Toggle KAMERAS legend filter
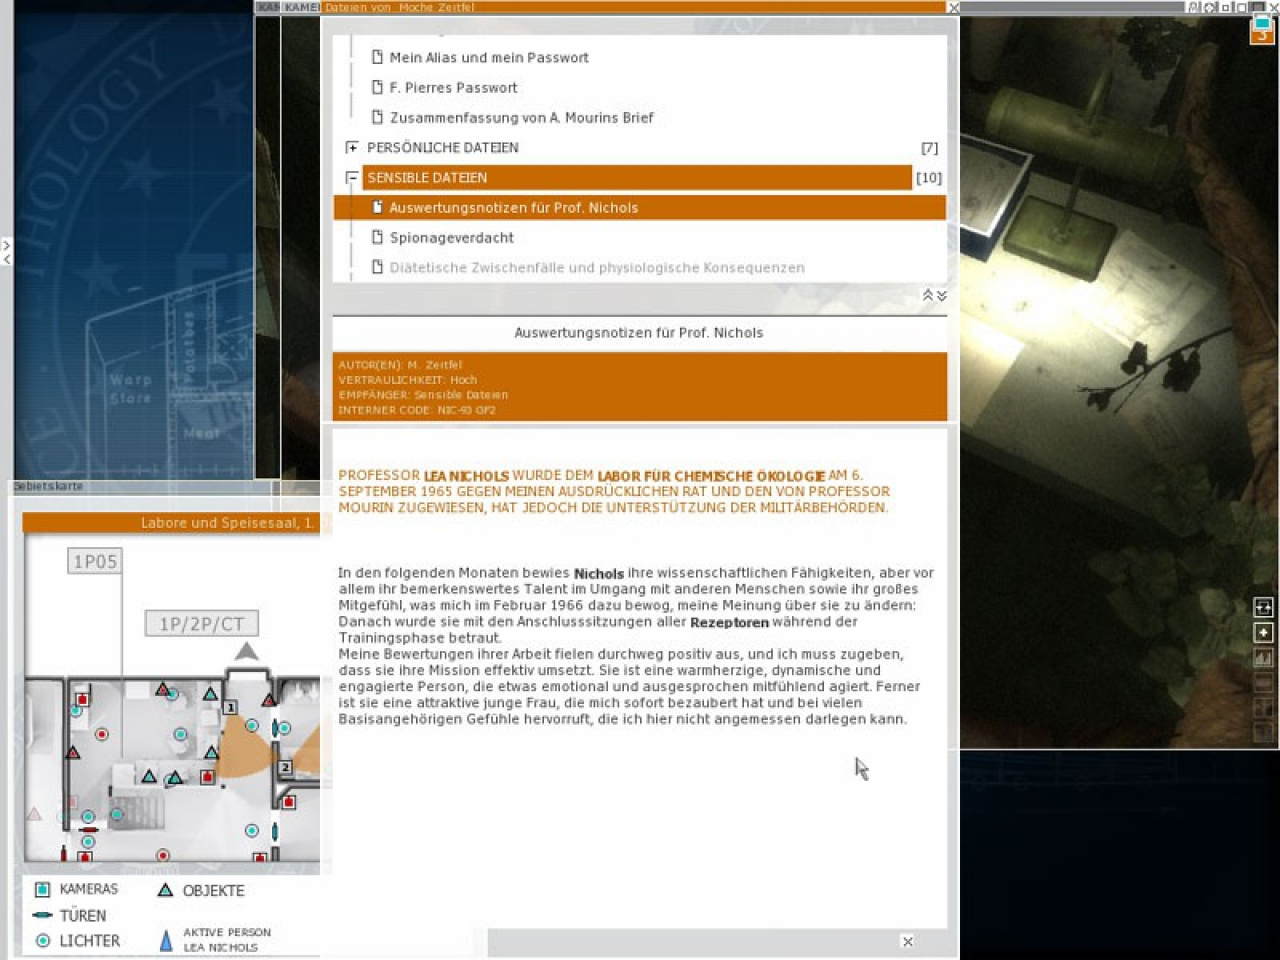The image size is (1280, 960). 77,889
